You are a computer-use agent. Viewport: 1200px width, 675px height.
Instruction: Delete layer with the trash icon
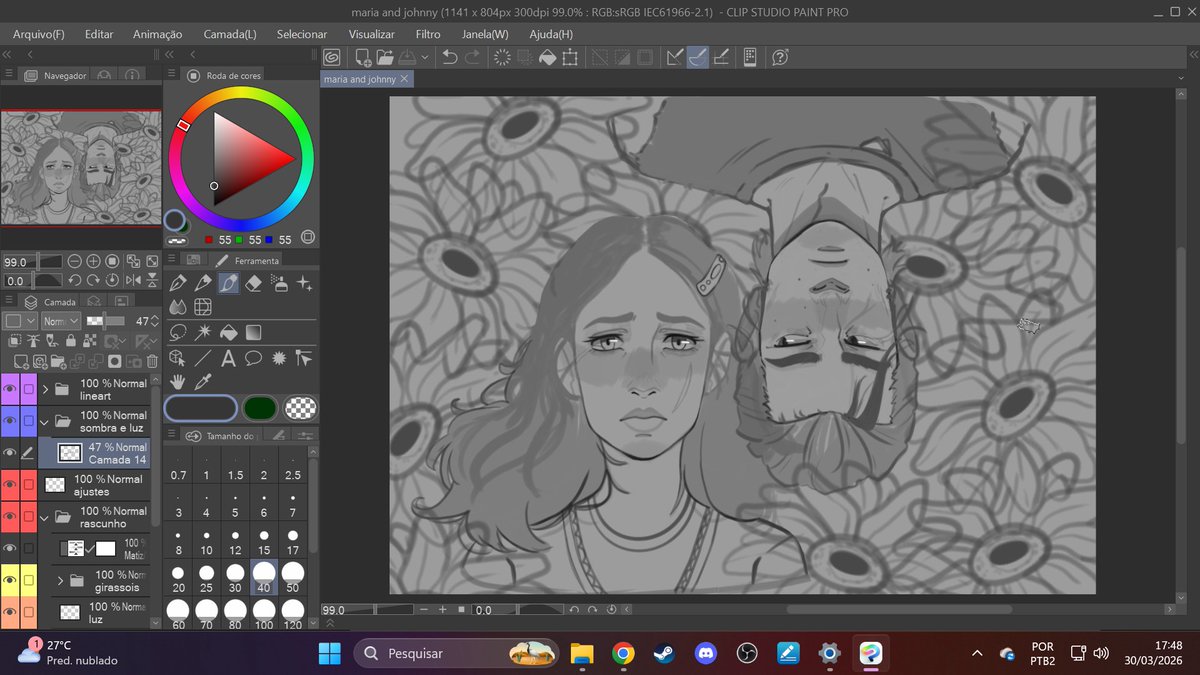152,361
